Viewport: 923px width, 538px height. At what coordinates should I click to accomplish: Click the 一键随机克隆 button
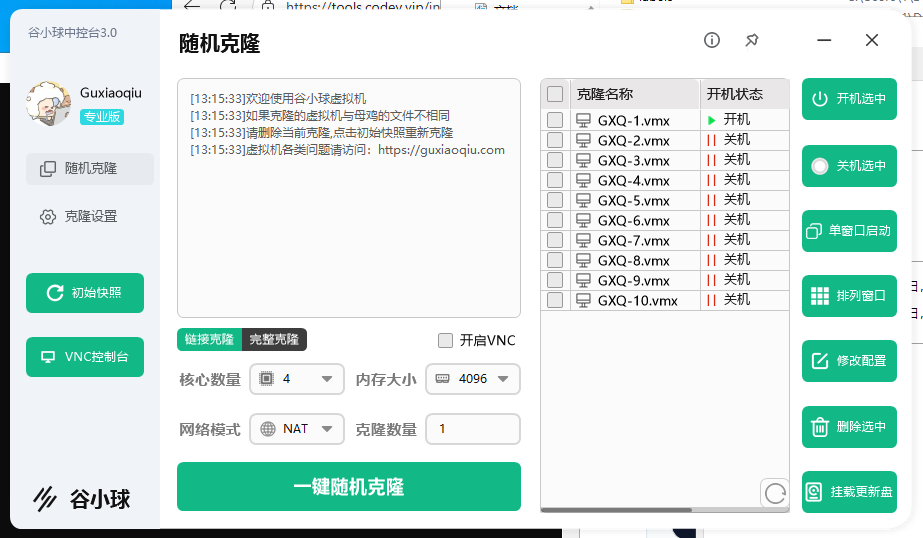349,487
